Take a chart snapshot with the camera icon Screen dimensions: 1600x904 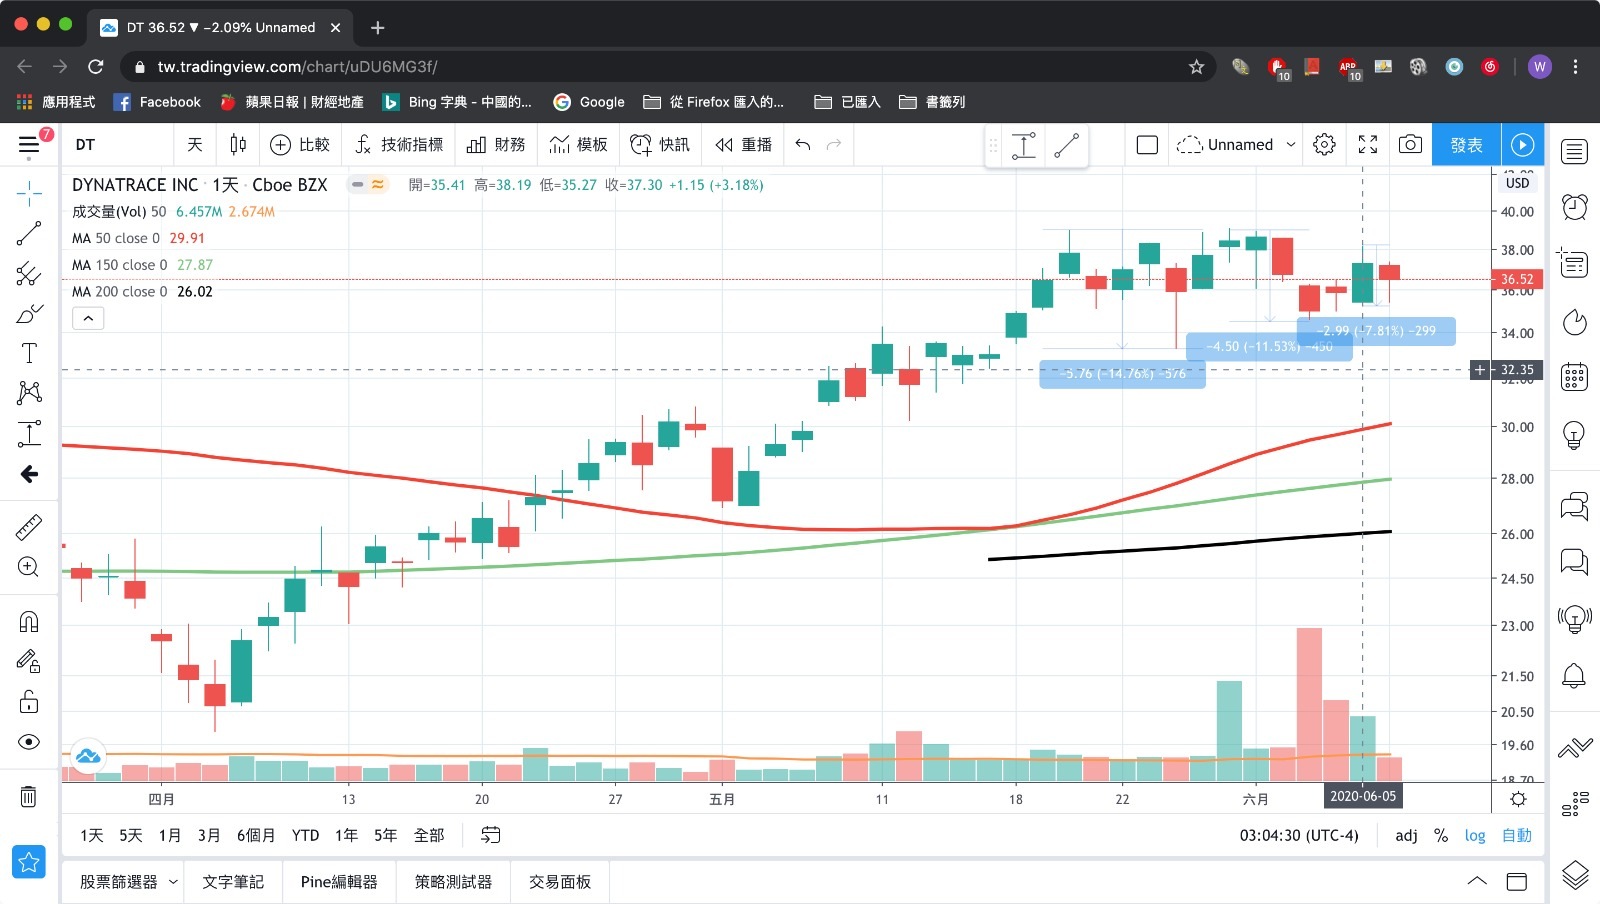[x=1410, y=144]
